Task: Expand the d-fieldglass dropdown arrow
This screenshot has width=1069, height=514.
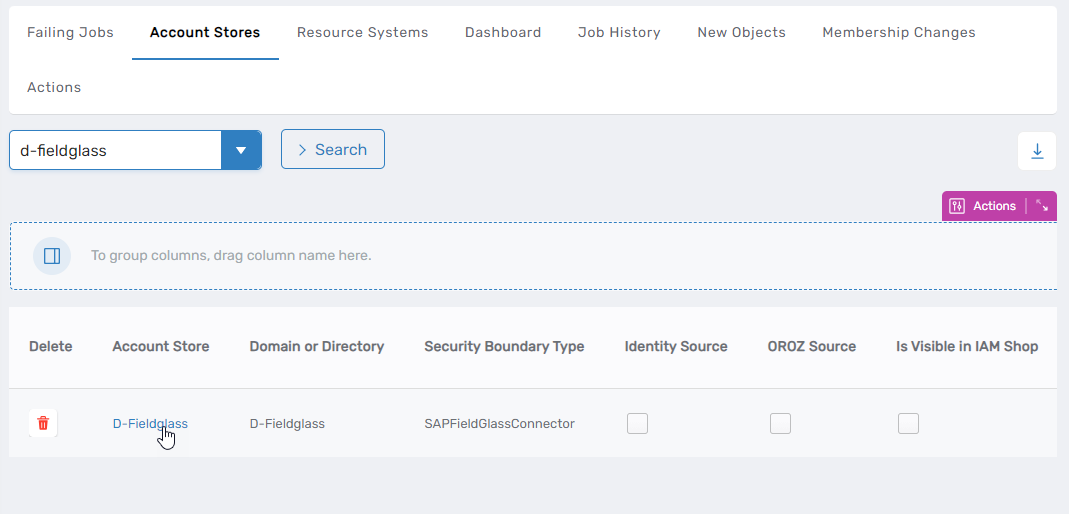Action: click(x=241, y=151)
